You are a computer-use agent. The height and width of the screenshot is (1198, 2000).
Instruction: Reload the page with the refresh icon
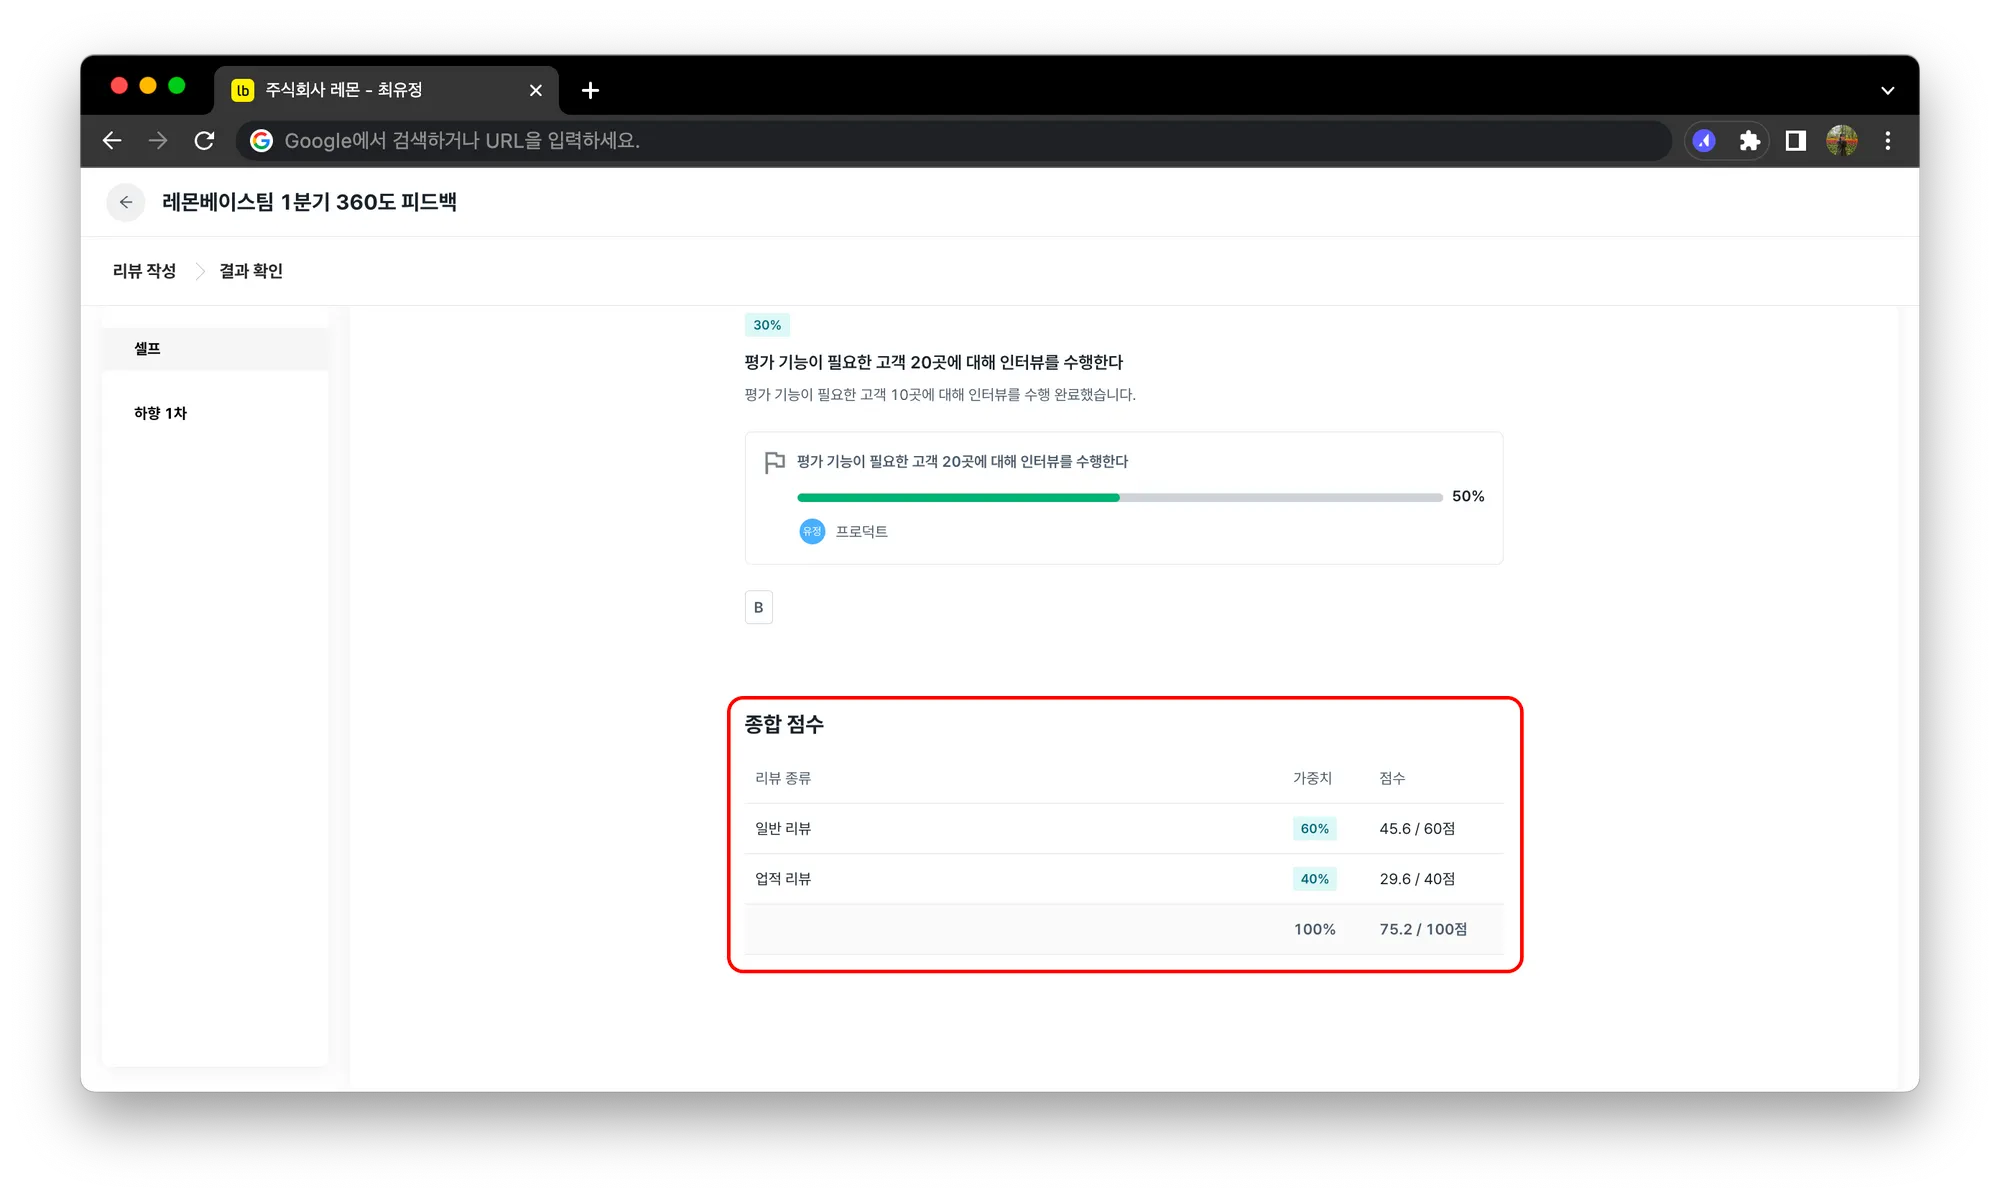pos(204,141)
